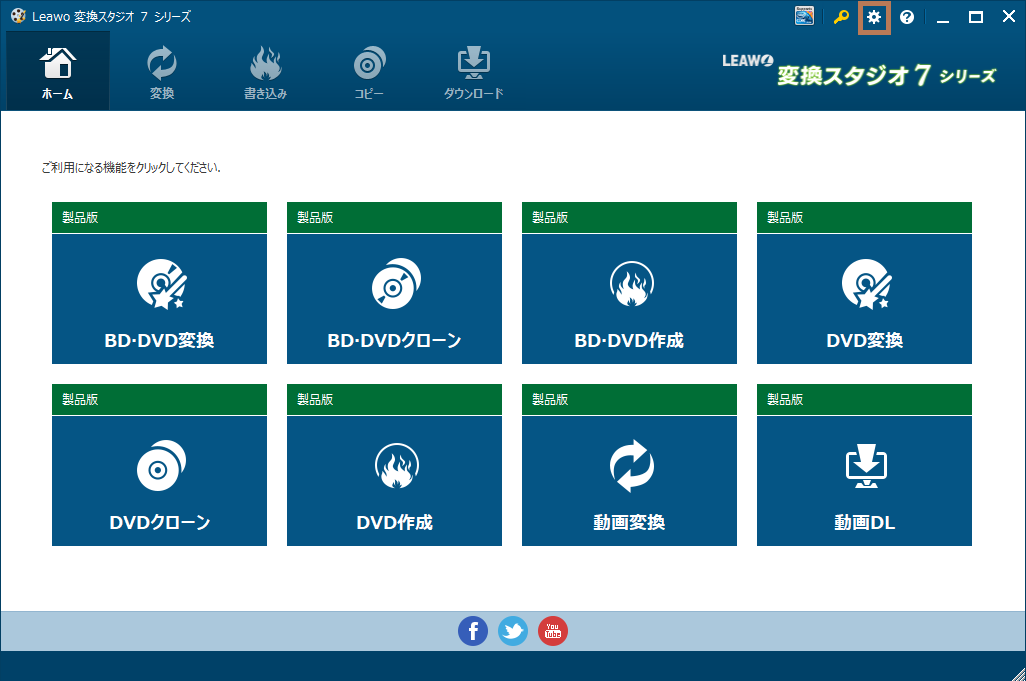The height and width of the screenshot is (681, 1026).
Task: Open the settings gear icon
Action: click(874, 17)
